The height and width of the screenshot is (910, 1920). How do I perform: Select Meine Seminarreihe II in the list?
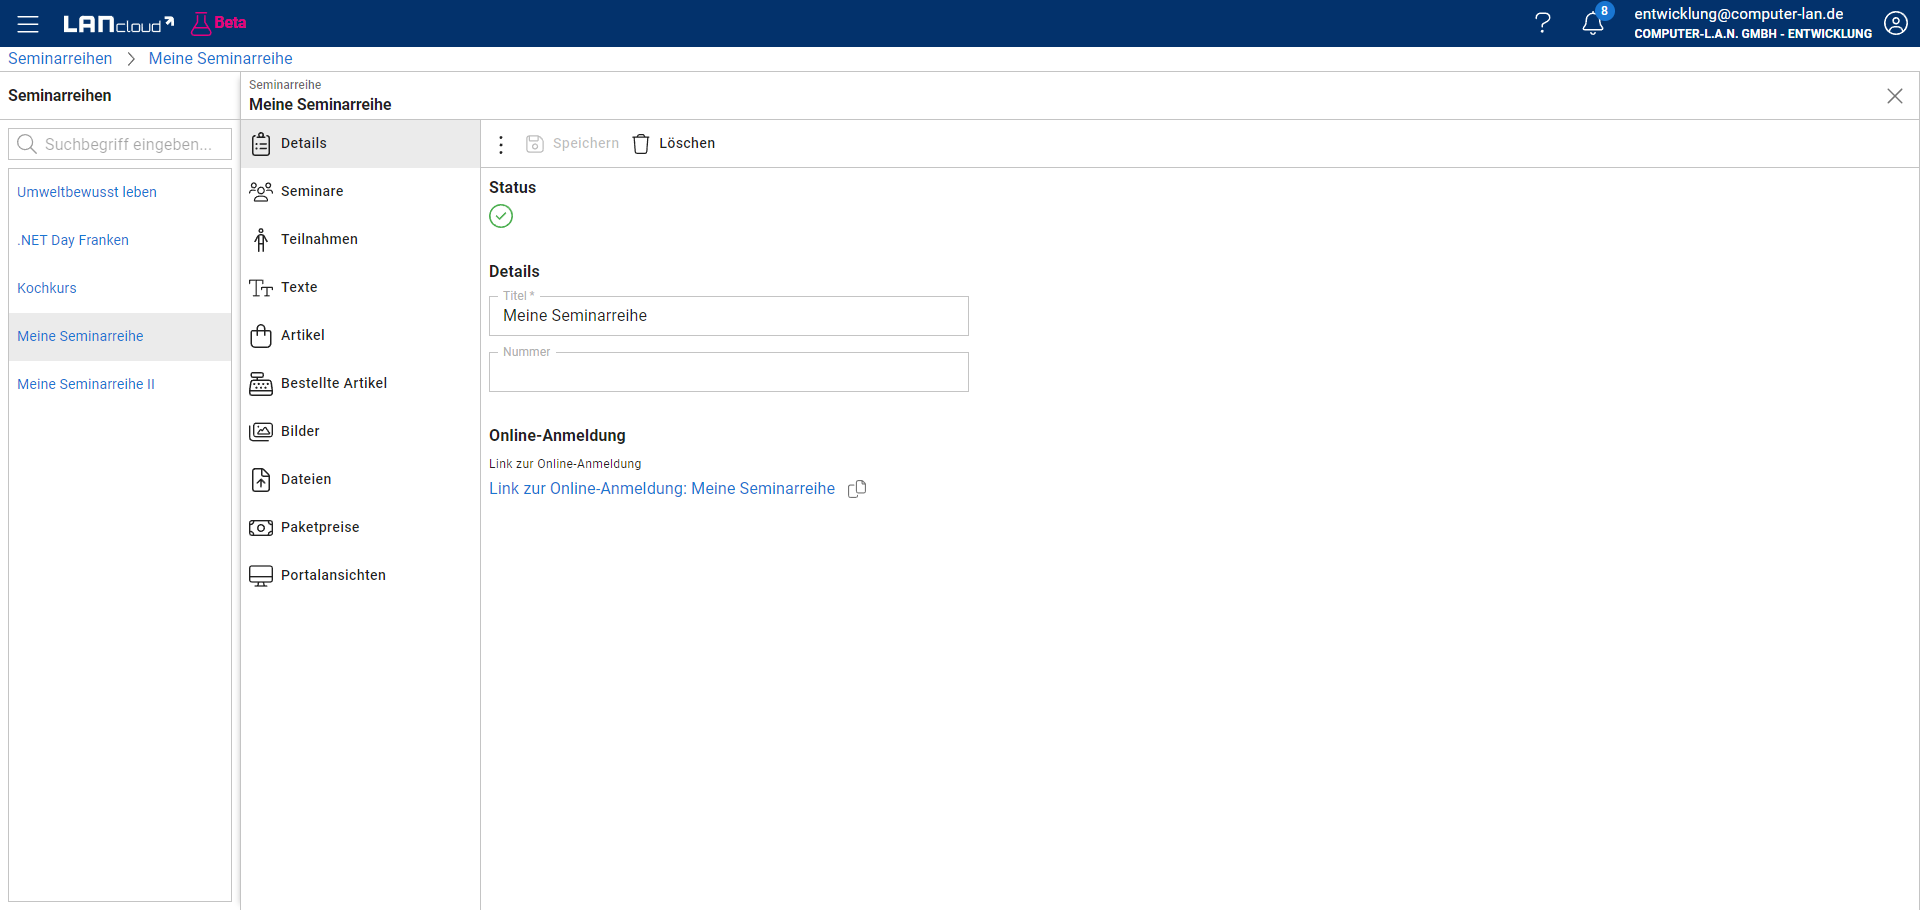(x=120, y=385)
